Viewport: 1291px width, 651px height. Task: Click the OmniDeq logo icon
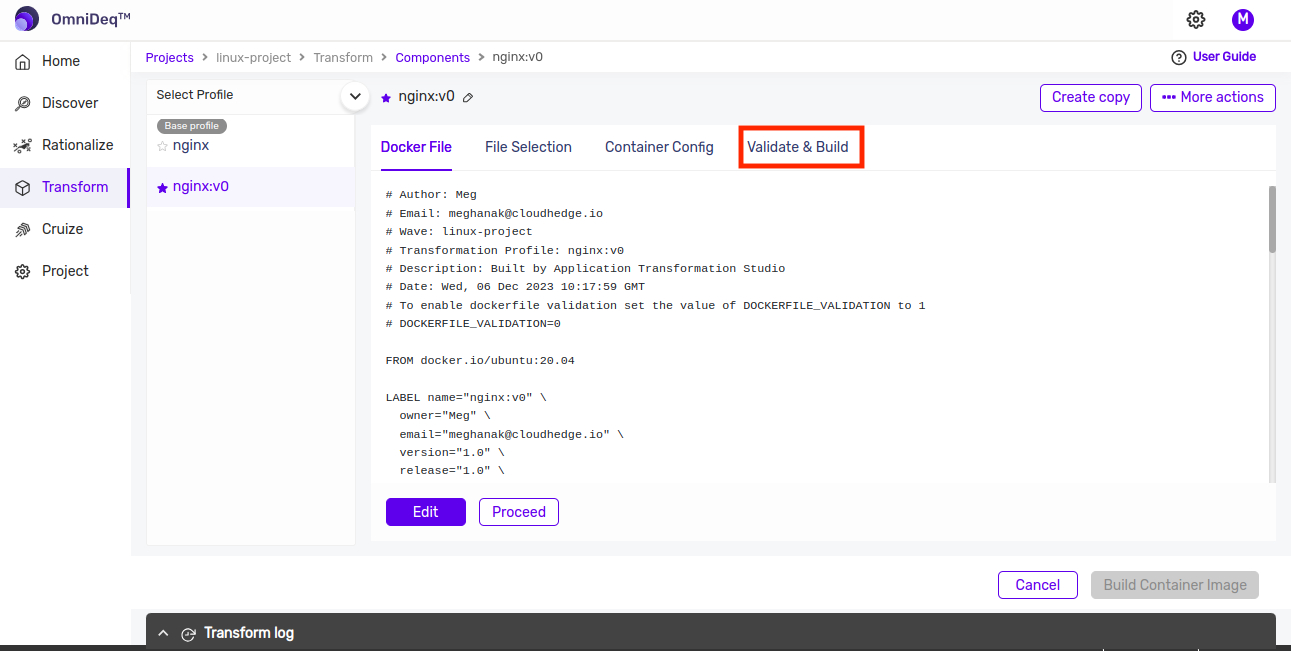click(26, 19)
